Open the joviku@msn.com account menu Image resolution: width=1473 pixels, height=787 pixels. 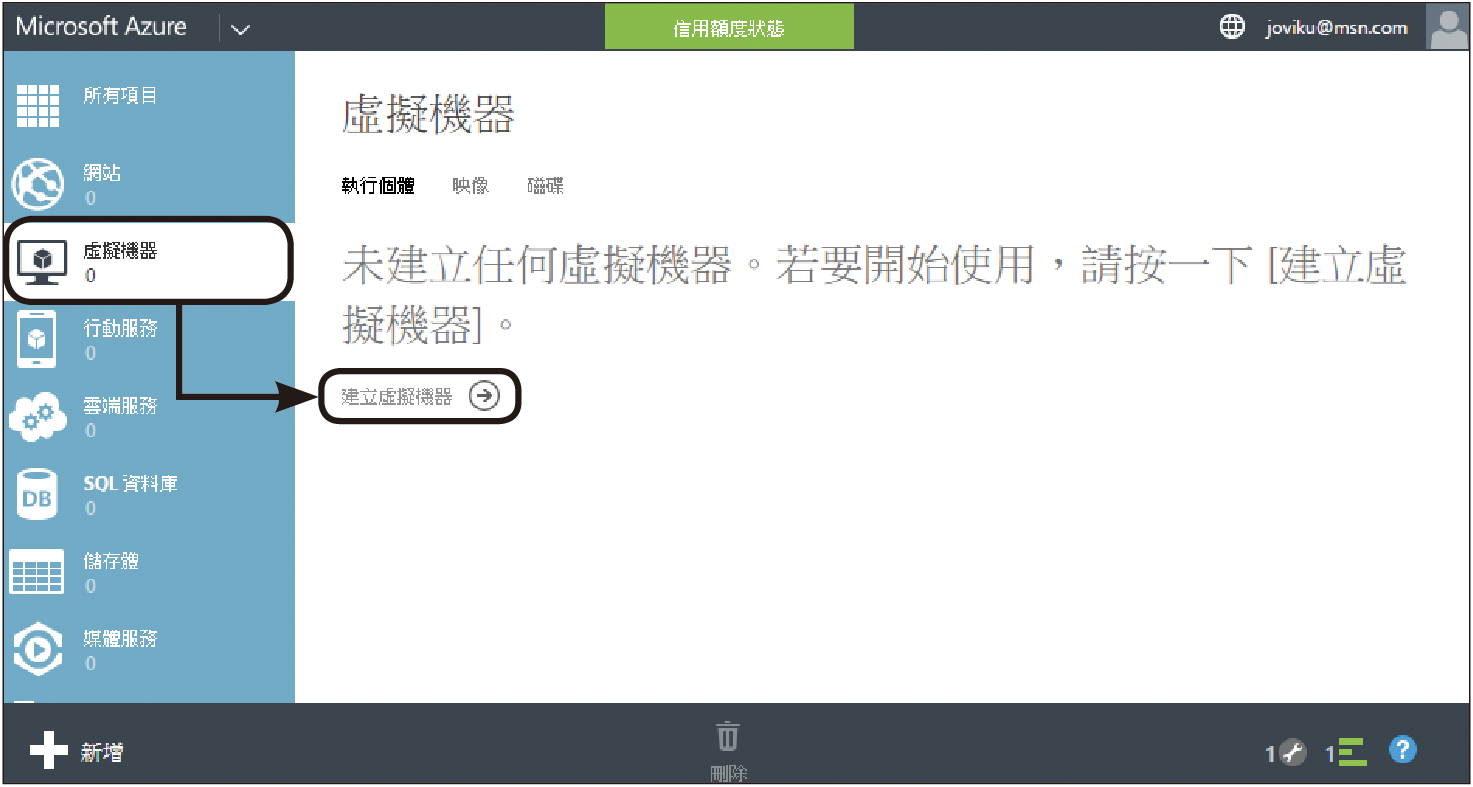click(1336, 28)
